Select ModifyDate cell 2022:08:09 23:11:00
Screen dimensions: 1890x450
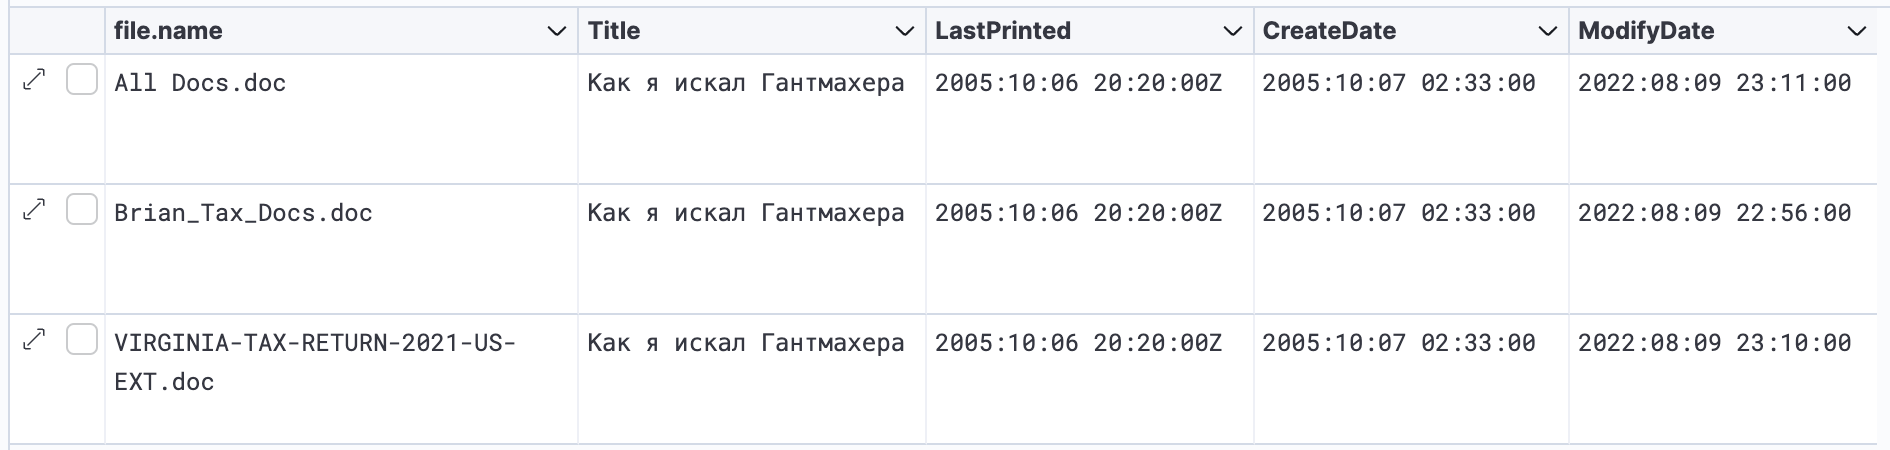coord(1714,83)
